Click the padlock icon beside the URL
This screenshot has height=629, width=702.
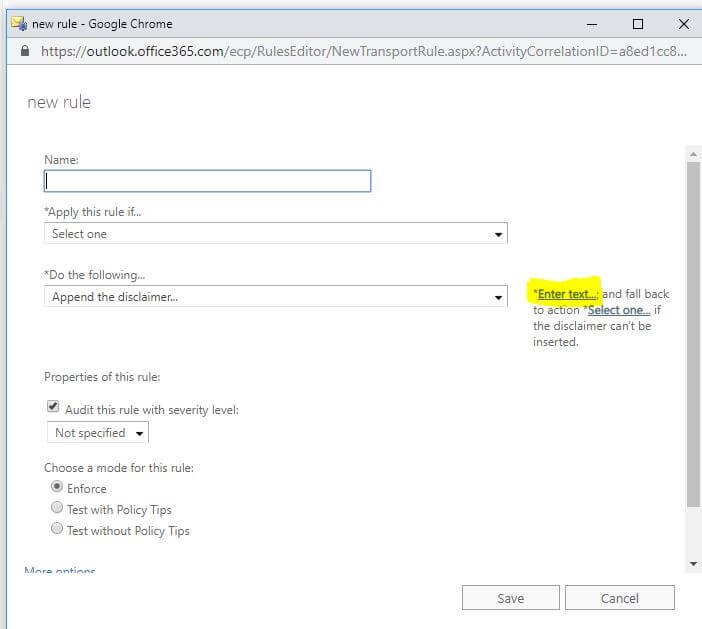click(x=26, y=51)
